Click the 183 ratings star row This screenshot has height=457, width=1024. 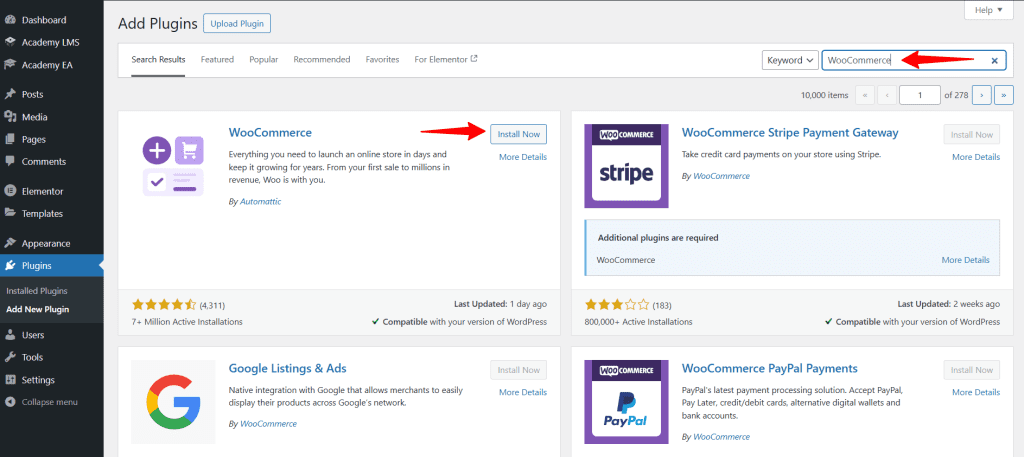pyautogui.click(x=616, y=304)
